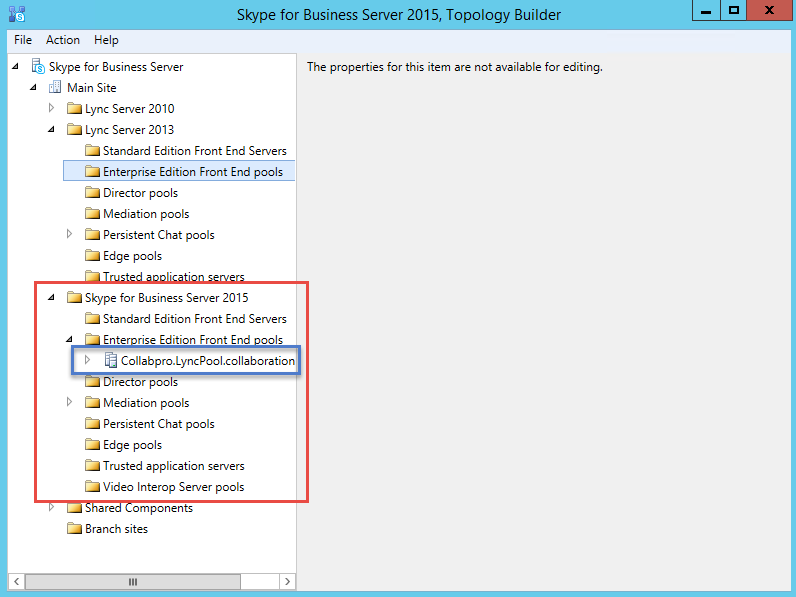Collapse the Skype for Business Server 2015 node
The image size is (796, 597).
[x=51, y=297]
